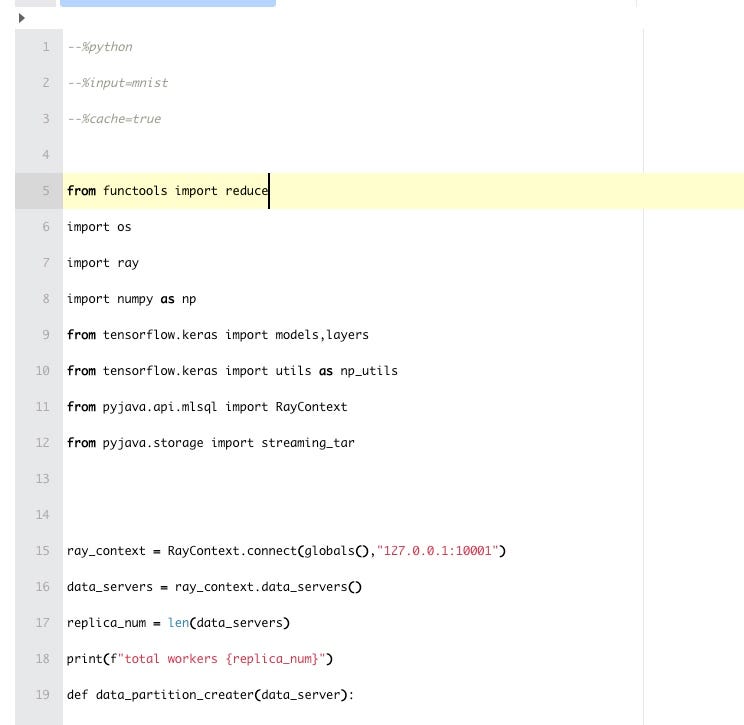Click the 'import RayContext' line
Viewport: 744px width, 725px height.
pyautogui.click(x=207, y=407)
